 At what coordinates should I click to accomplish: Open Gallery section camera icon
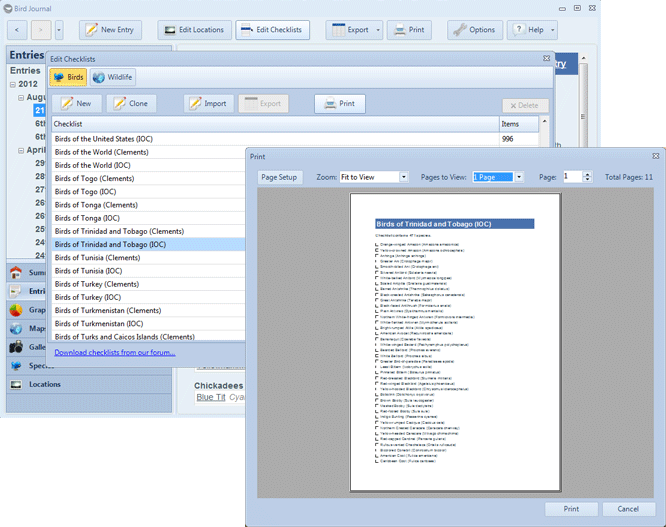coord(16,347)
